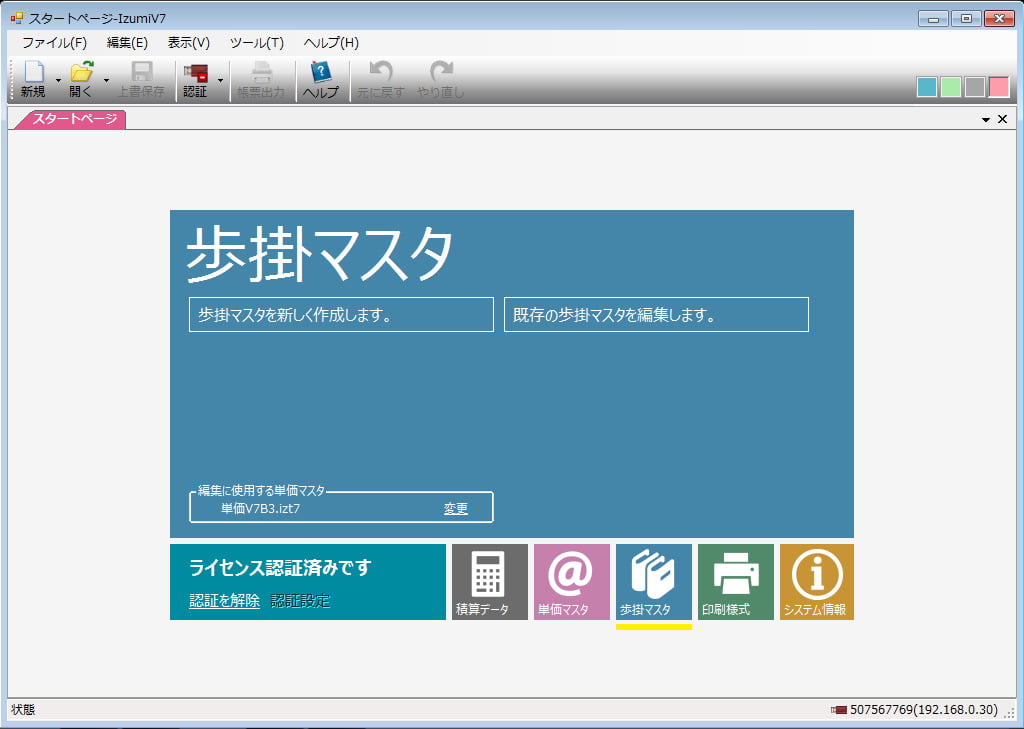Select the 単価マスタ @ tile
Screen dimensions: 1024x729
click(571, 582)
